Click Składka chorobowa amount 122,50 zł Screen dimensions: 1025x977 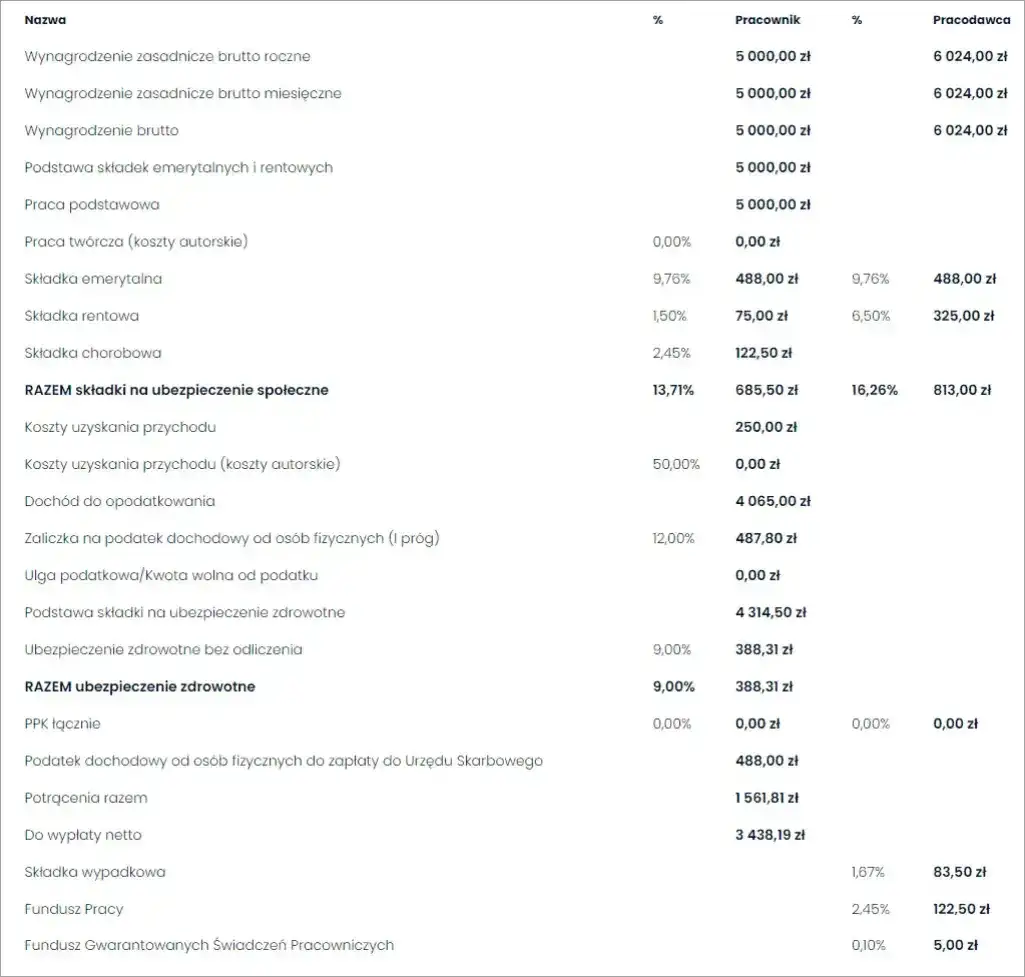pyautogui.click(x=763, y=353)
